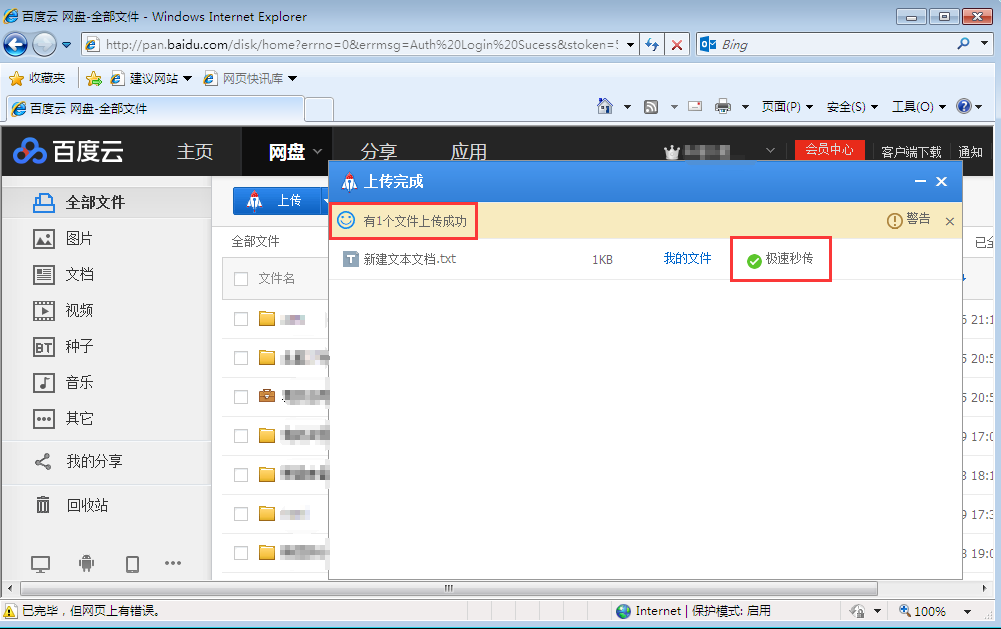Viewport: 1001px width, 629px height.
Task: Expand the address bar URL dropdown
Action: 630,45
